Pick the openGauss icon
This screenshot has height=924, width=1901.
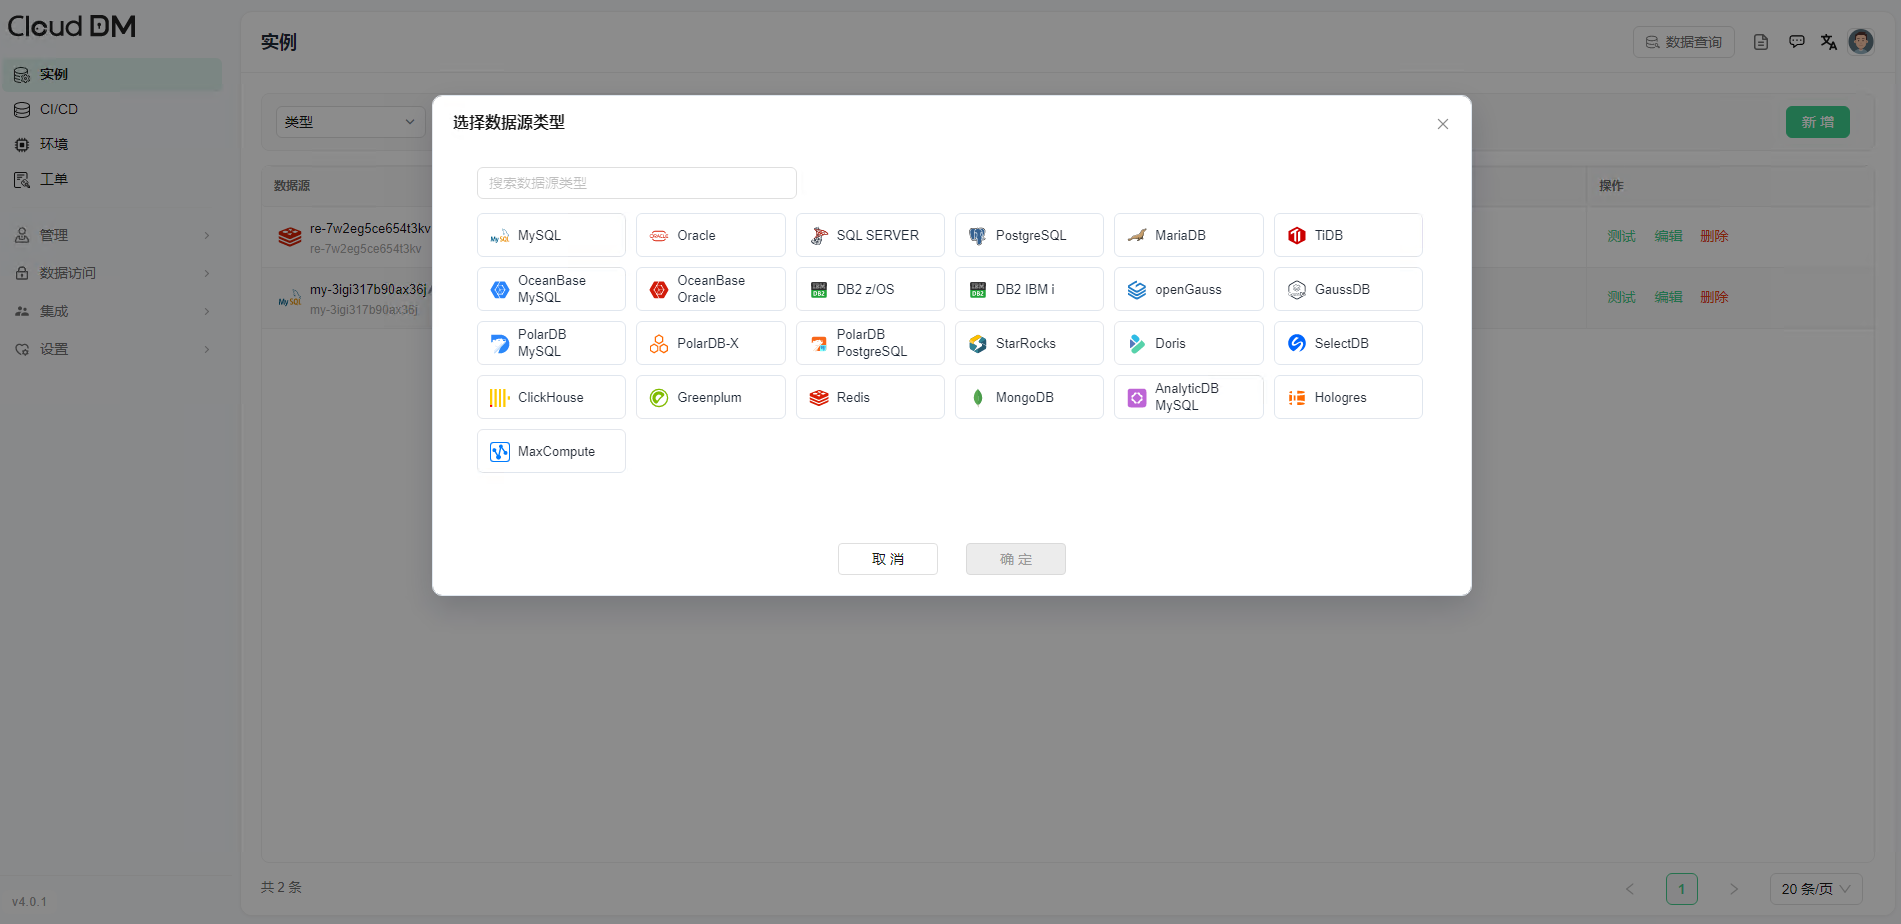pyautogui.click(x=1137, y=290)
